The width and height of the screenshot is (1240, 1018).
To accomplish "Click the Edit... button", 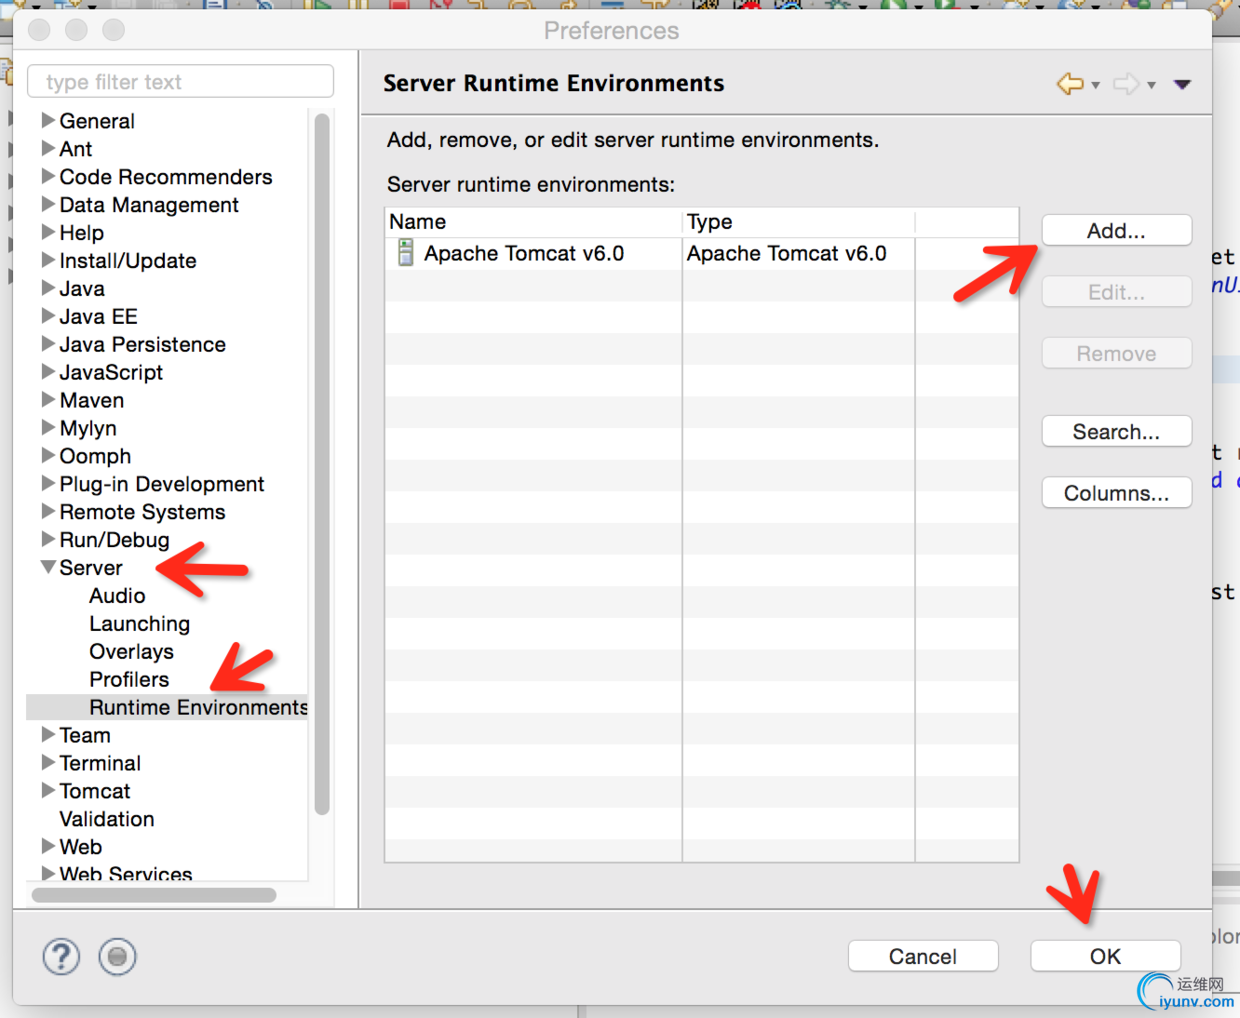I will [x=1116, y=292].
